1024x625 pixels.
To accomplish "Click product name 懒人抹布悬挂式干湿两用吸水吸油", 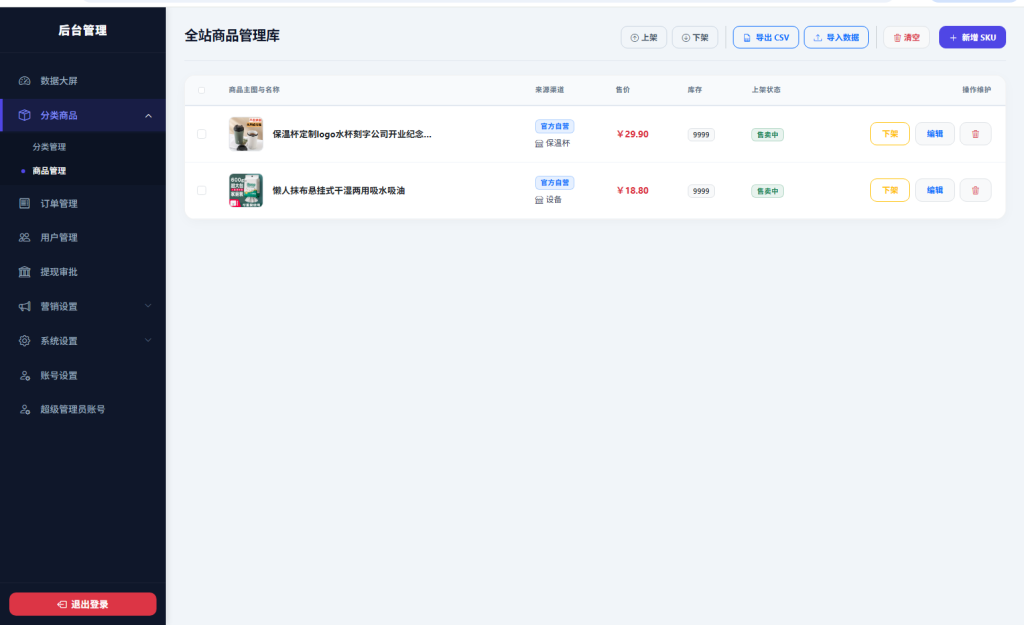I will click(338, 190).
